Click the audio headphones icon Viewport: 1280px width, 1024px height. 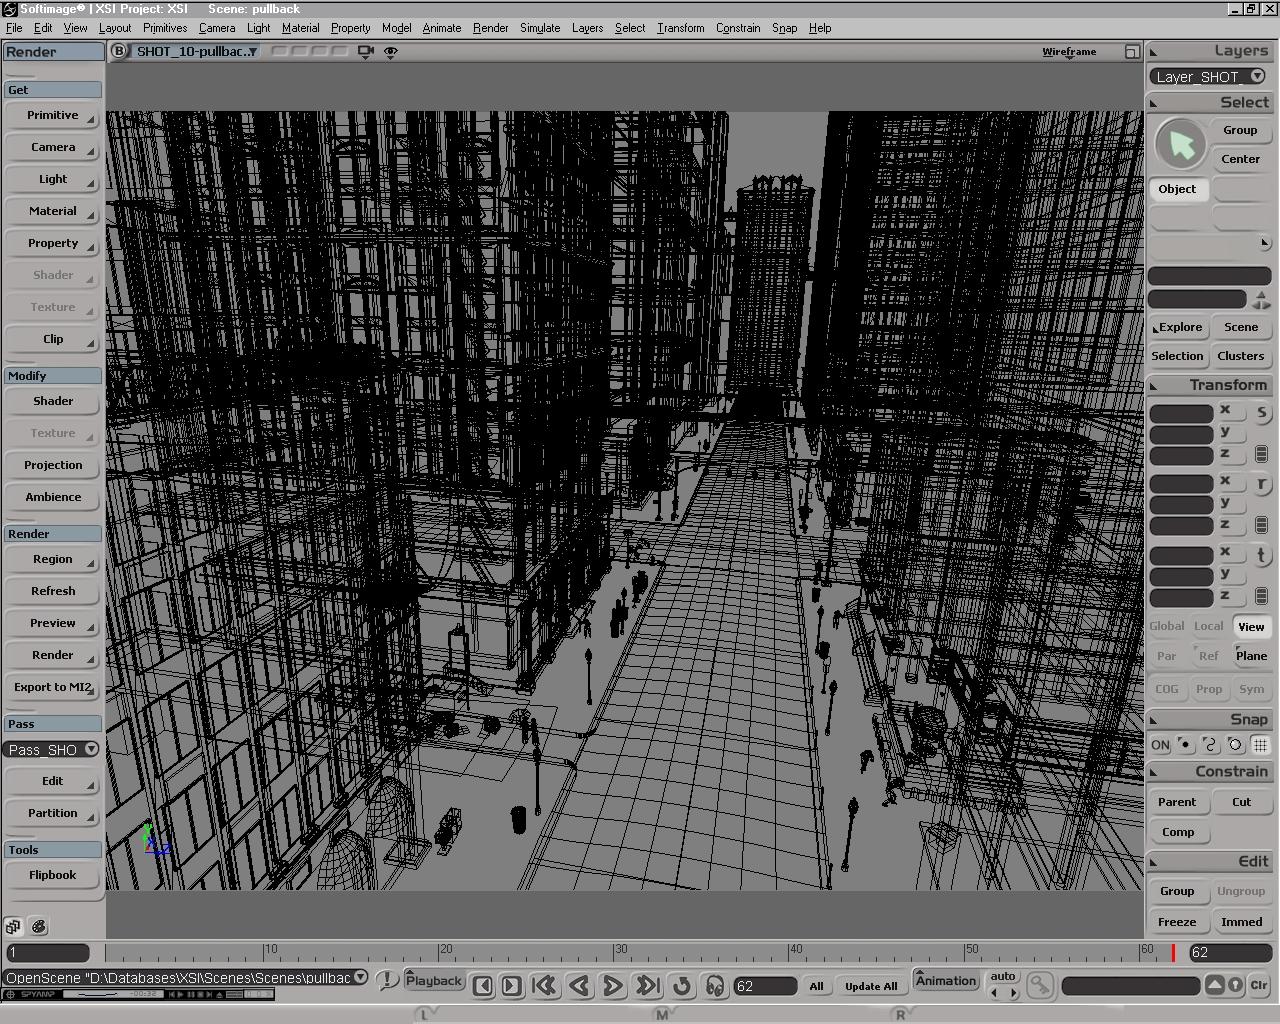[715, 986]
